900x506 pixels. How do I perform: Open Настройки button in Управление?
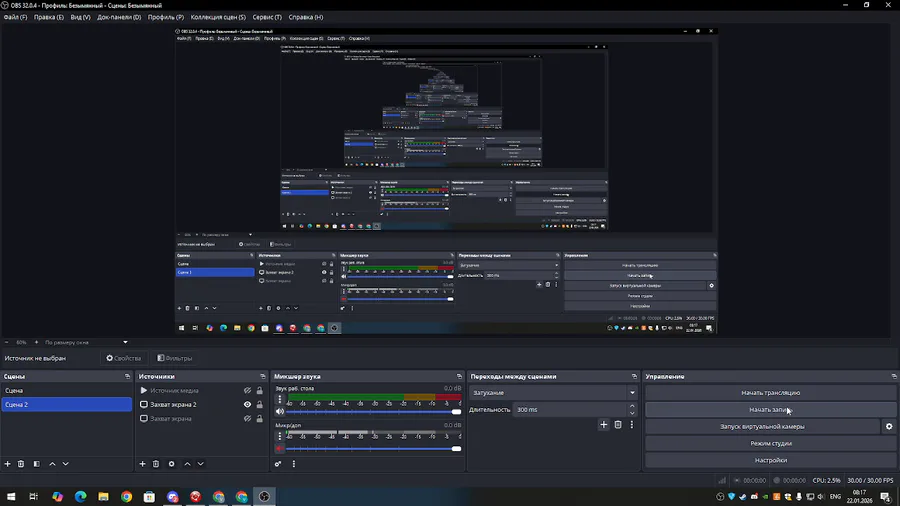pyautogui.click(x=770, y=460)
